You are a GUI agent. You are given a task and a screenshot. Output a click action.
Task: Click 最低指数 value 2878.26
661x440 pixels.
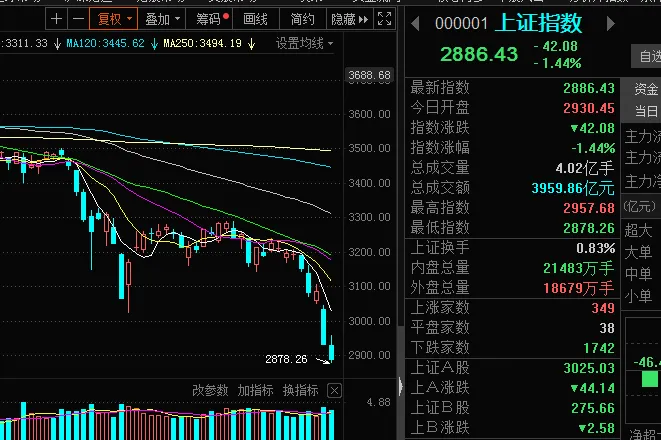pos(588,228)
